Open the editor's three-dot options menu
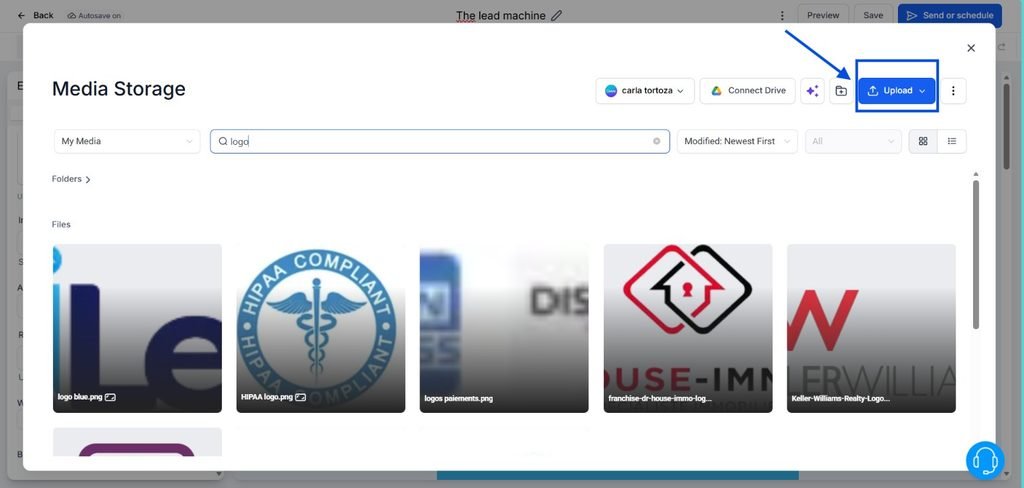Viewport: 1024px width, 488px height. point(782,16)
